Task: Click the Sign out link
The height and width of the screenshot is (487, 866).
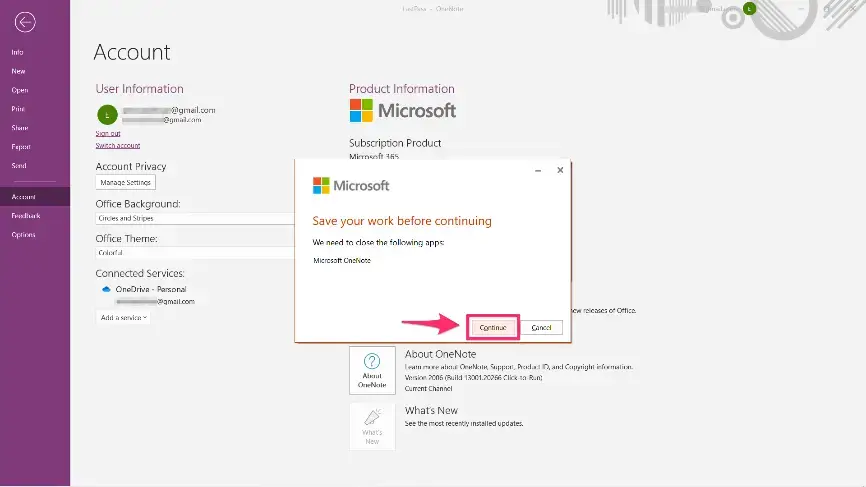Action: coord(108,134)
